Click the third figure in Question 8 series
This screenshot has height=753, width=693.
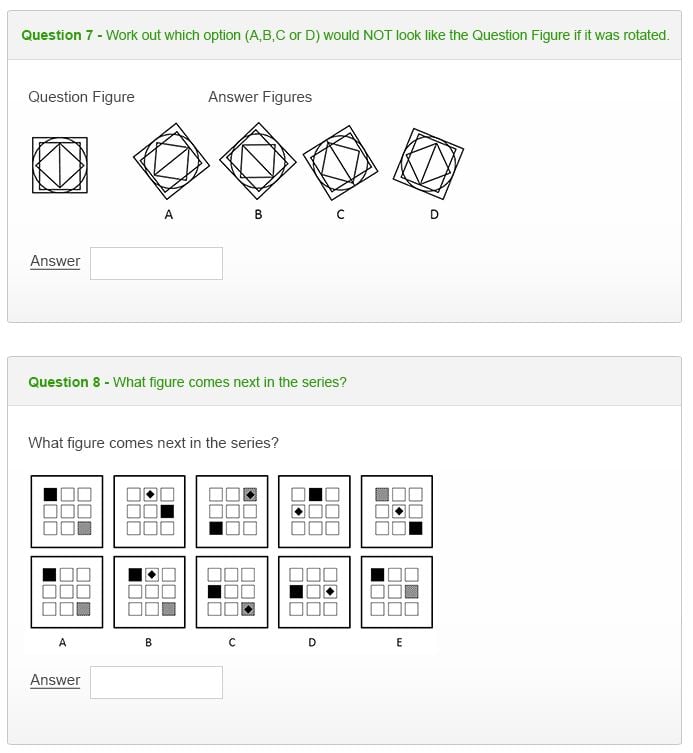pos(232,511)
